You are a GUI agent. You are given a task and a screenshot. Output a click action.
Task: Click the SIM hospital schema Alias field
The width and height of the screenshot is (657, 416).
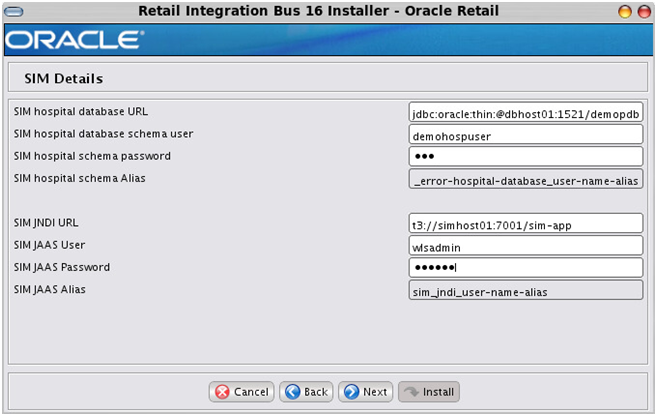[x=525, y=179]
